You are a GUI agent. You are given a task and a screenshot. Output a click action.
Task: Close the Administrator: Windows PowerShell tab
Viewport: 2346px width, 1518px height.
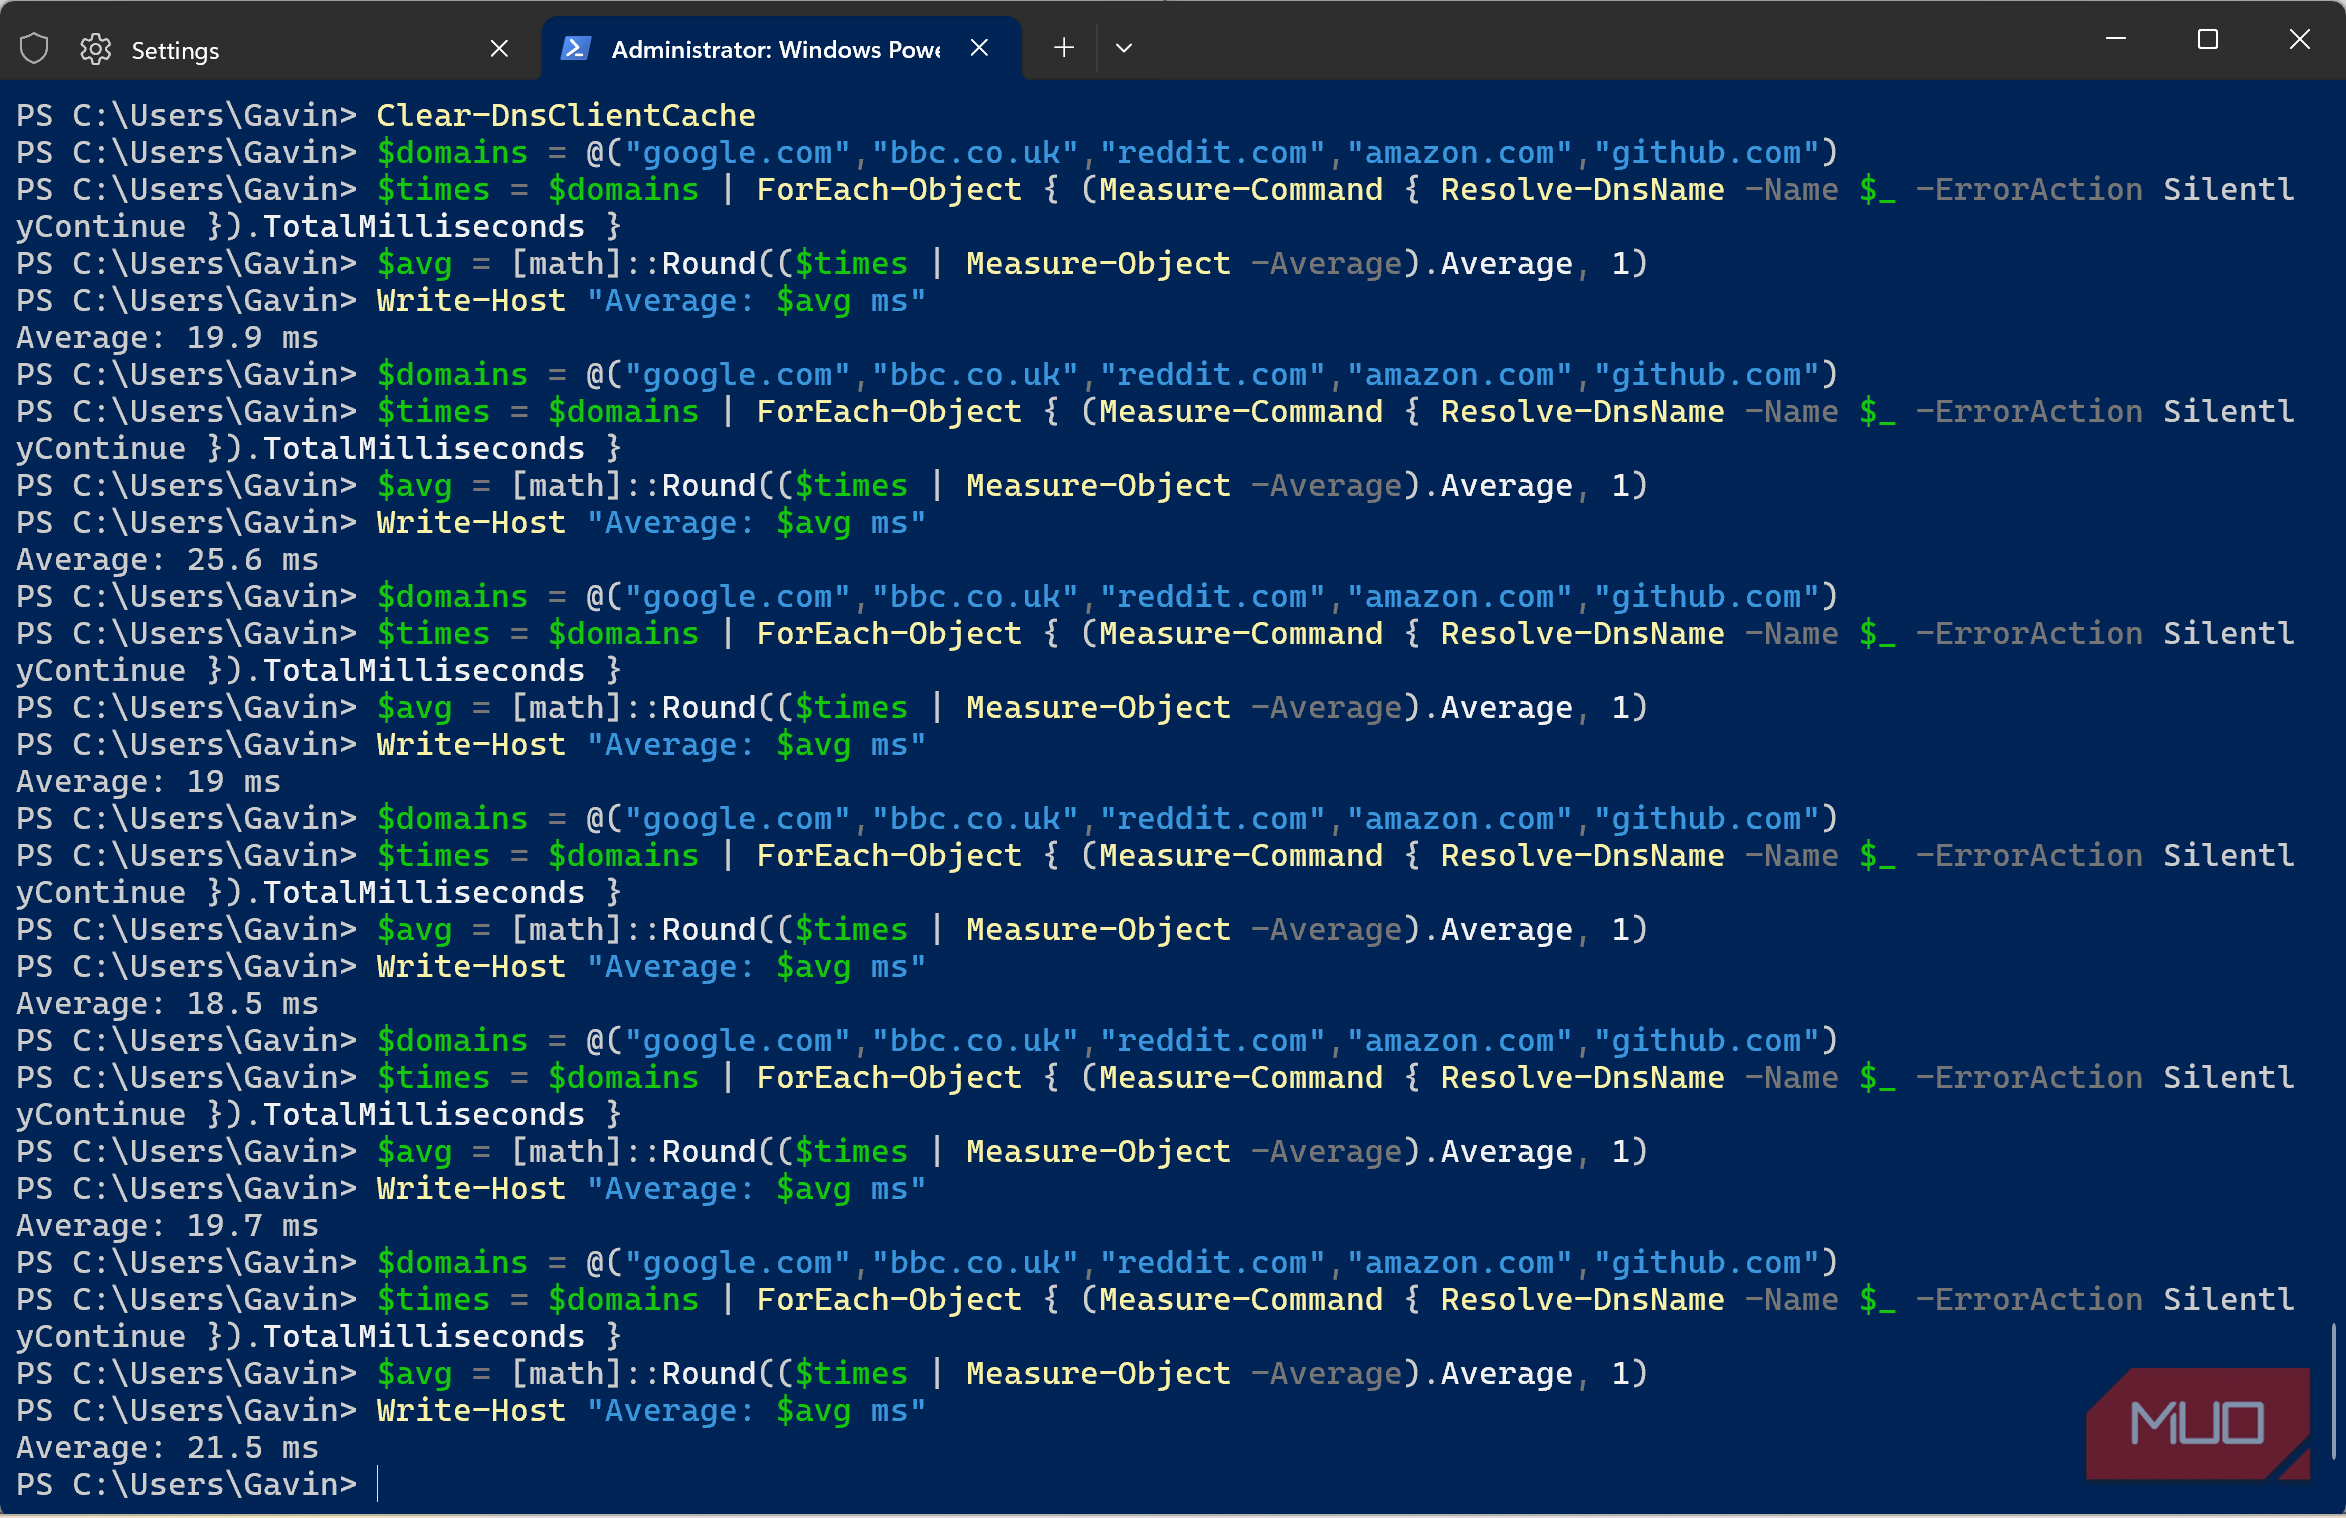980,48
